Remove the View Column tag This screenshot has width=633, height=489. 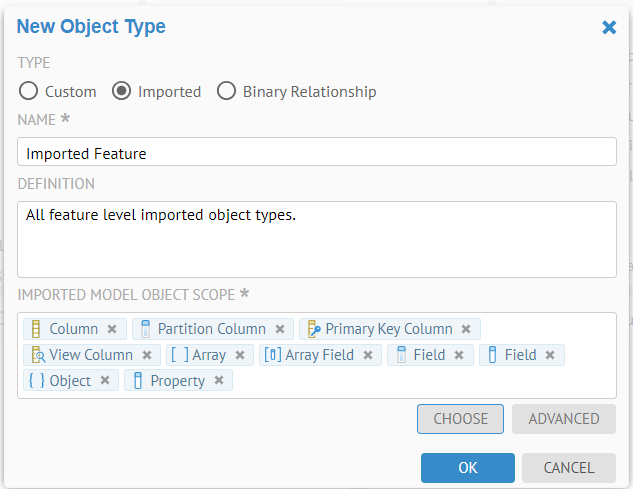(x=147, y=355)
